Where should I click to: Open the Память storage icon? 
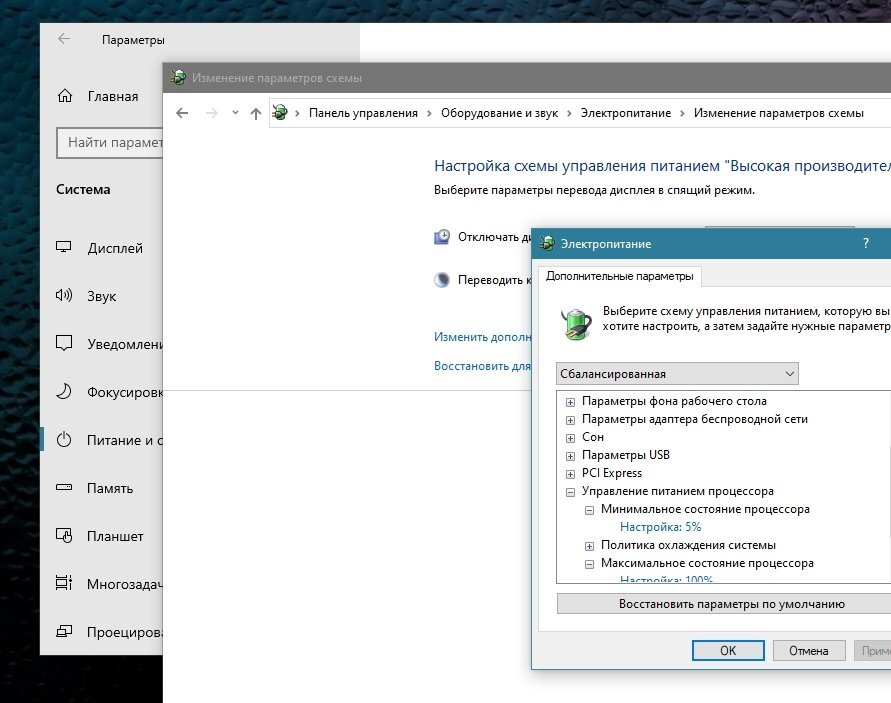(x=65, y=488)
